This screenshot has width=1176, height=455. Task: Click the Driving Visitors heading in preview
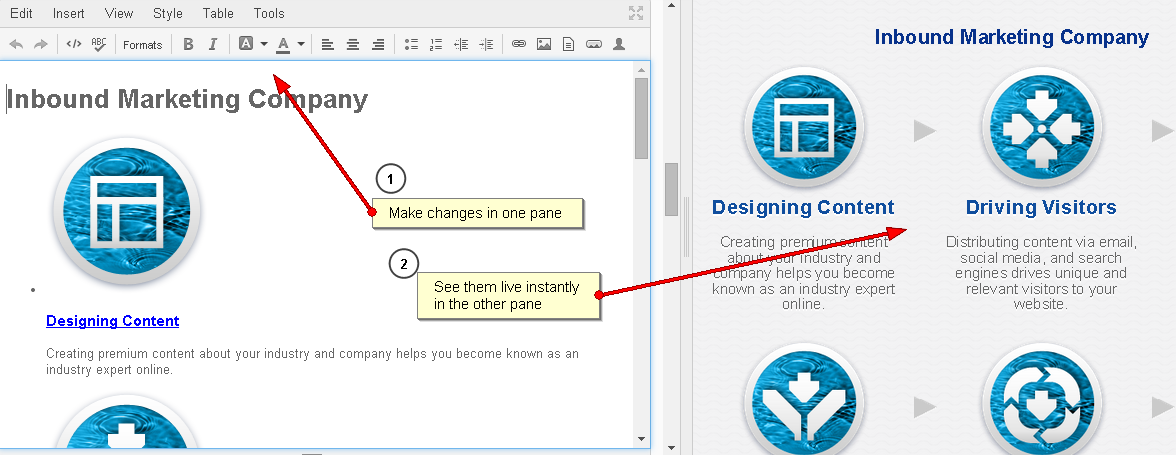[x=1040, y=207]
